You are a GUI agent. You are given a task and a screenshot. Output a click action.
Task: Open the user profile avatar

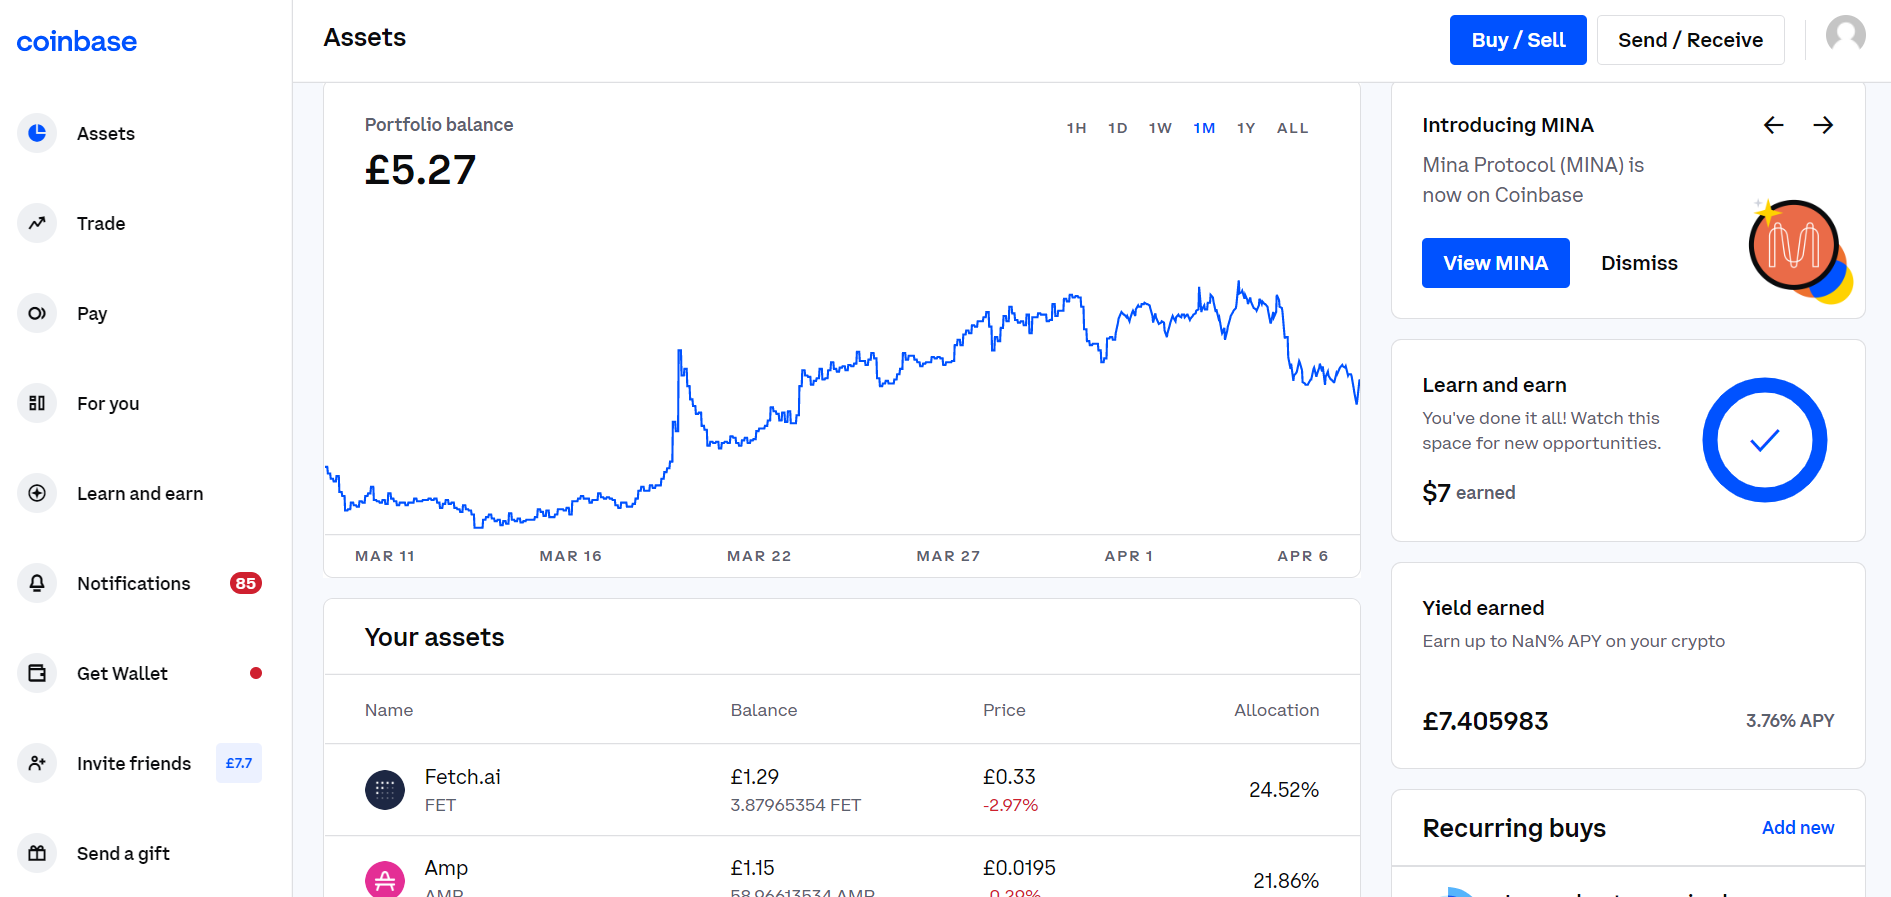click(1845, 36)
